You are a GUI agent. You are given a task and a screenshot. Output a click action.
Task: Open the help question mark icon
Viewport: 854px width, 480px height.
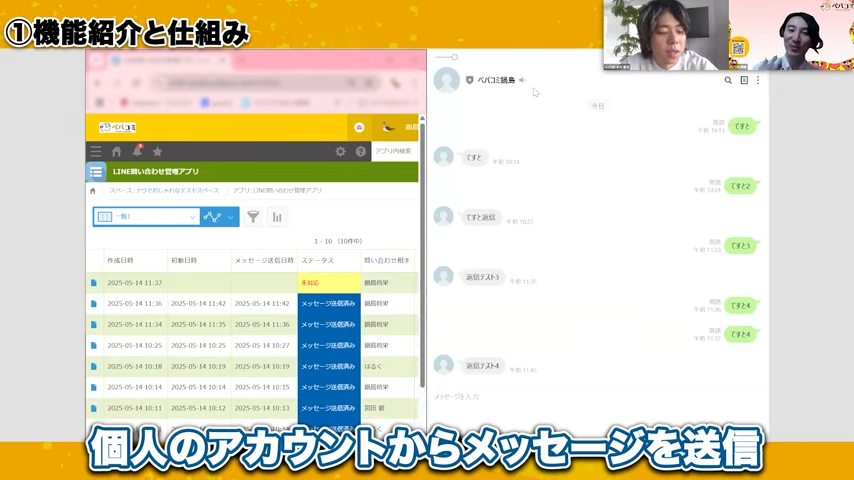[361, 151]
